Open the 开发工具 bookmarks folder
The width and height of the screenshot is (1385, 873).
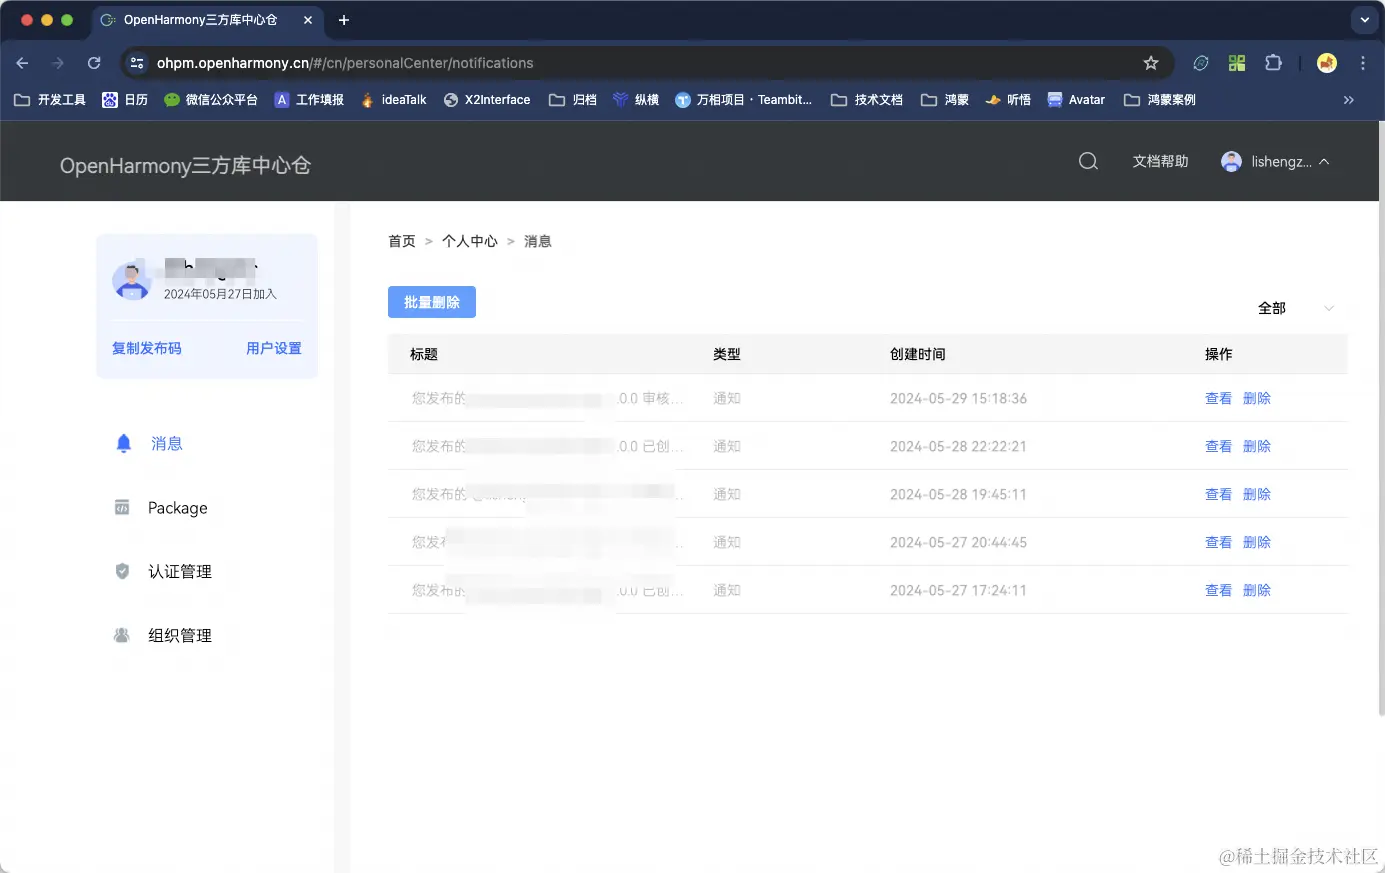[x=50, y=100]
